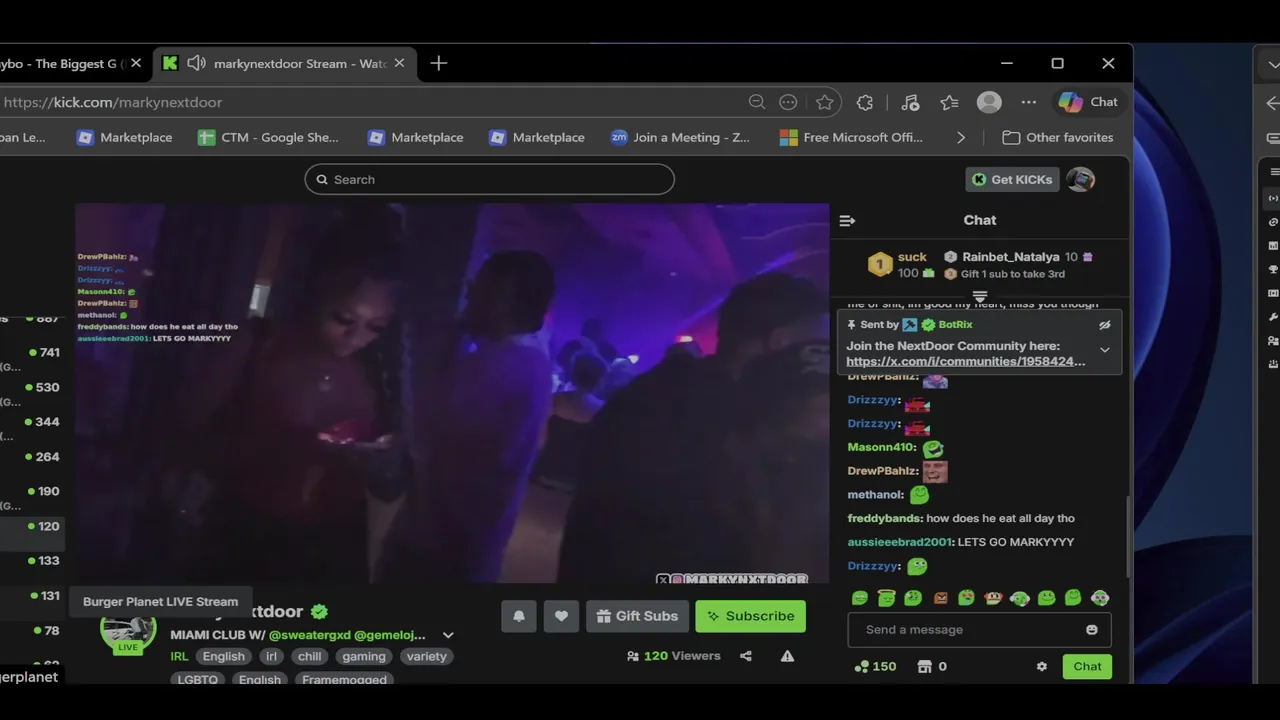Open Rainbet_Natalya on gift leaderboard

pyautogui.click(x=1010, y=257)
